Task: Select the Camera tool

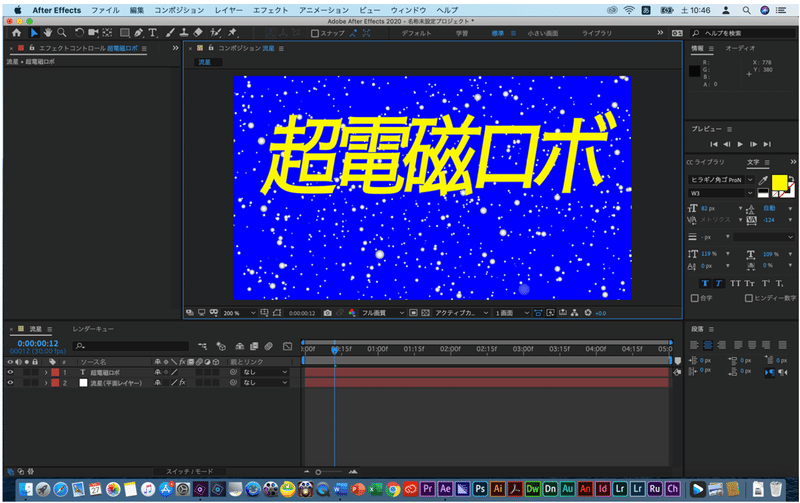Action: (x=93, y=33)
